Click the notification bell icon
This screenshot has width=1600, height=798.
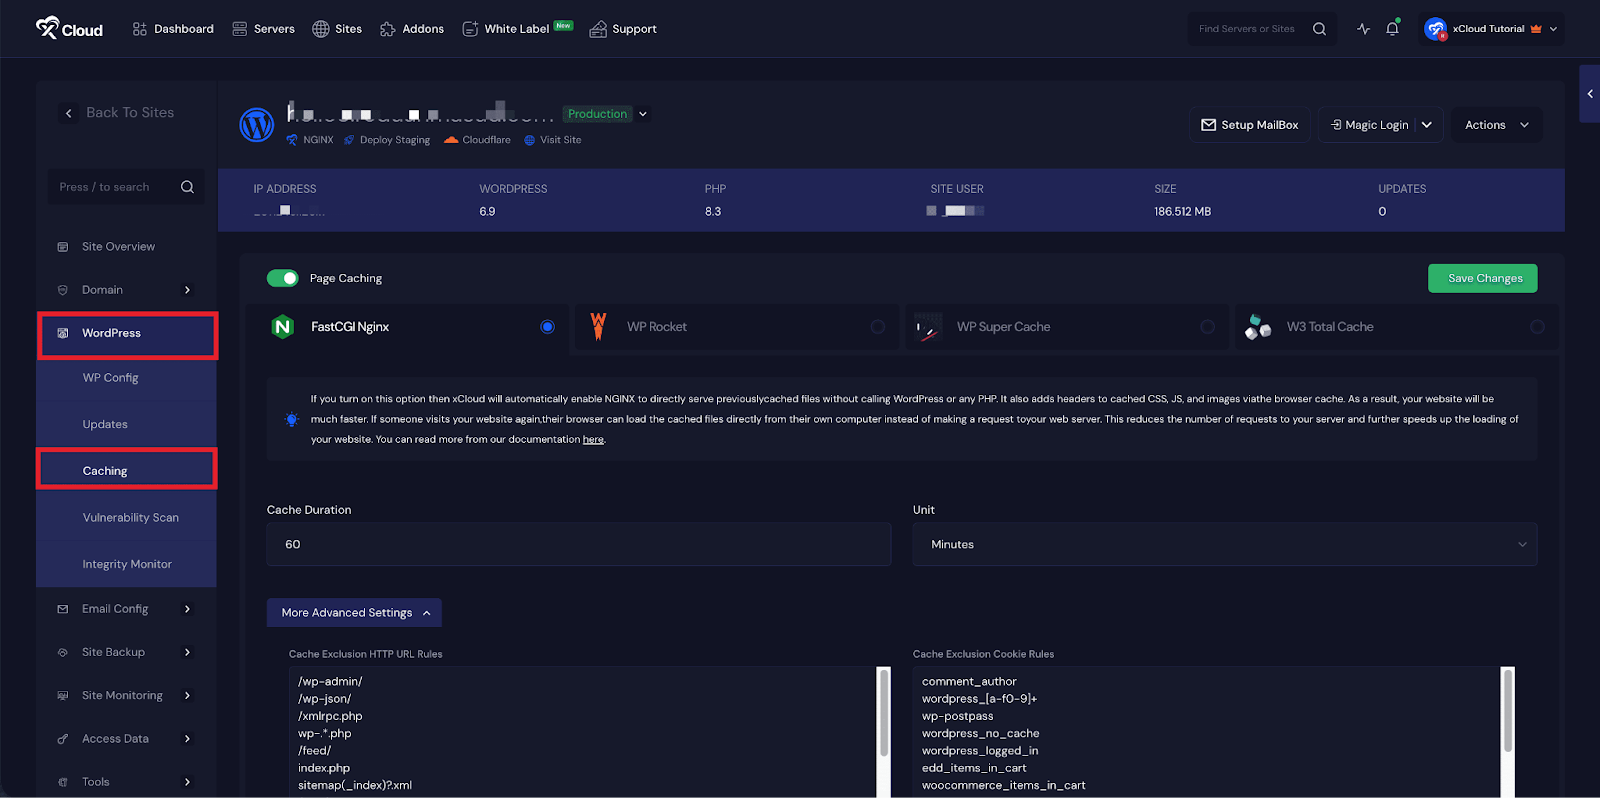[1392, 29]
